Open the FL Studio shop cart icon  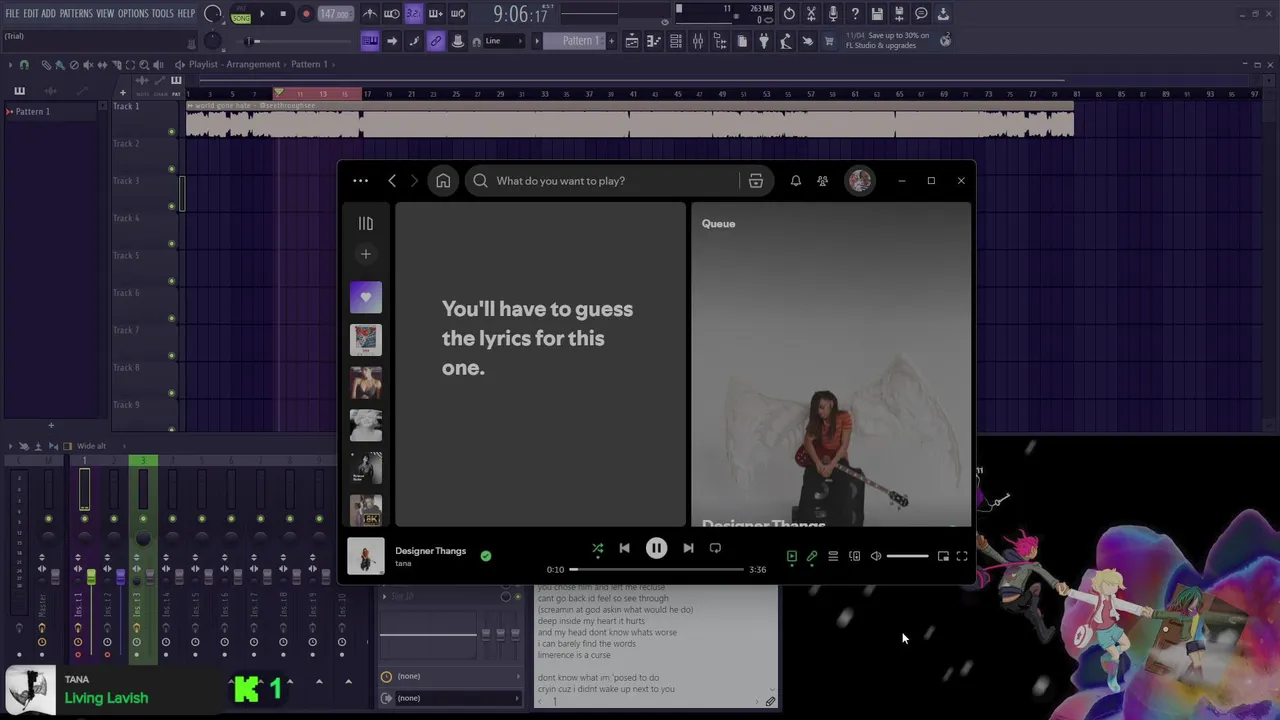click(829, 41)
